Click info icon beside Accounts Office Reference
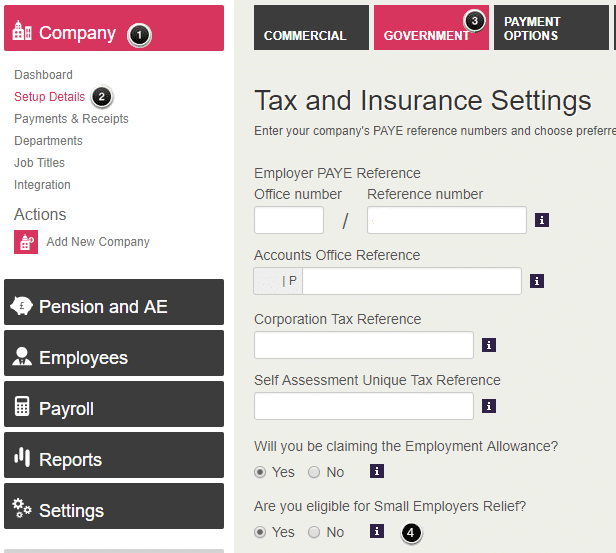The image size is (616, 553). (x=536, y=281)
